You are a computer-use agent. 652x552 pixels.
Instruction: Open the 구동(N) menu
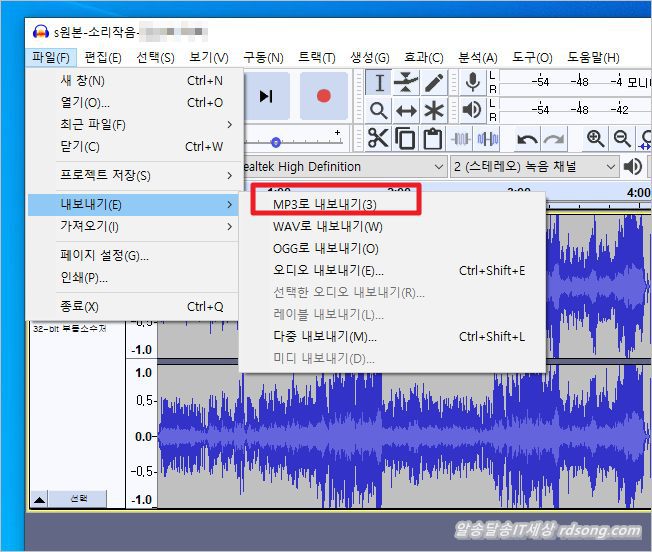[263, 57]
